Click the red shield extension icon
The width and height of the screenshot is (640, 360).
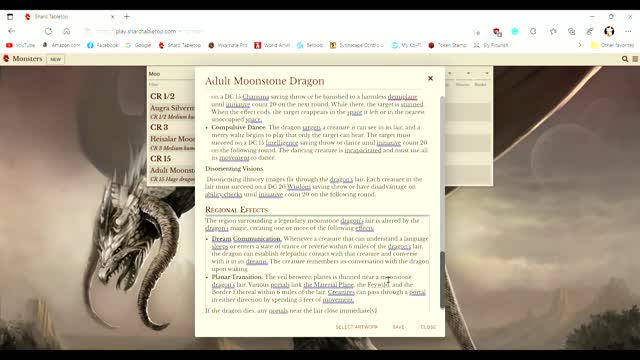(497, 31)
